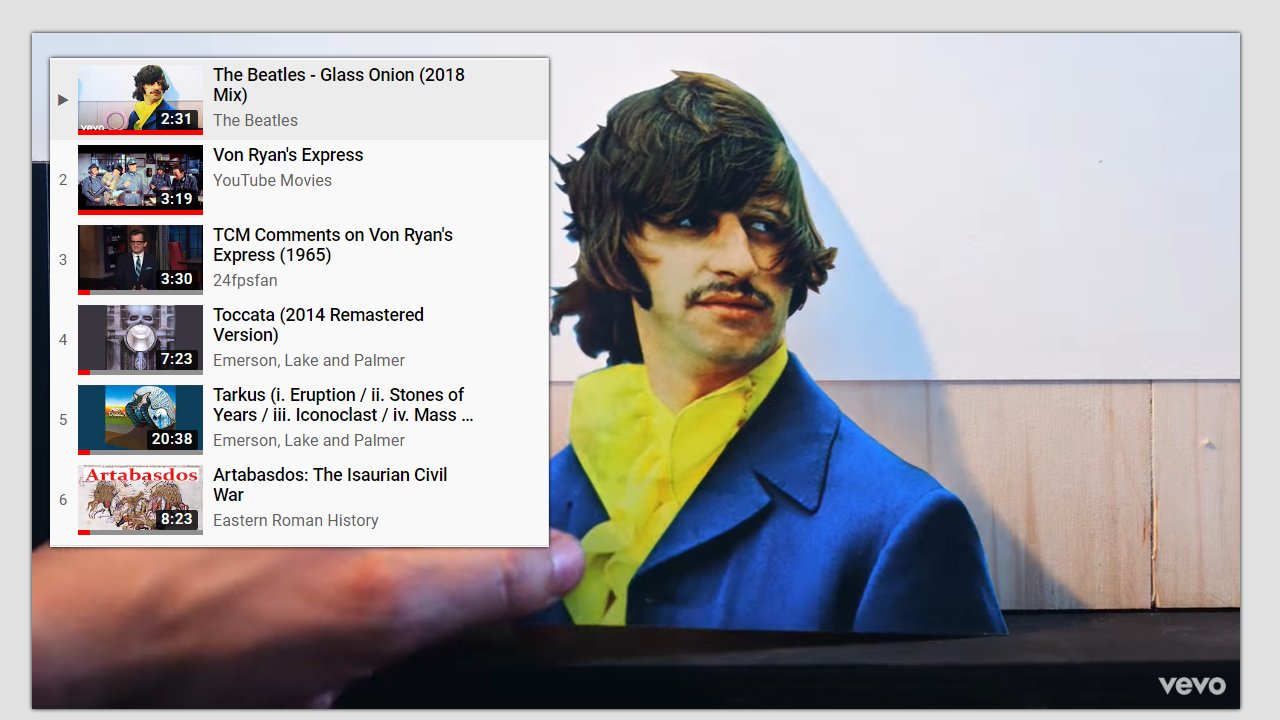The image size is (1280, 720).
Task: Open the 24fpsfan channel name
Action: (x=245, y=280)
